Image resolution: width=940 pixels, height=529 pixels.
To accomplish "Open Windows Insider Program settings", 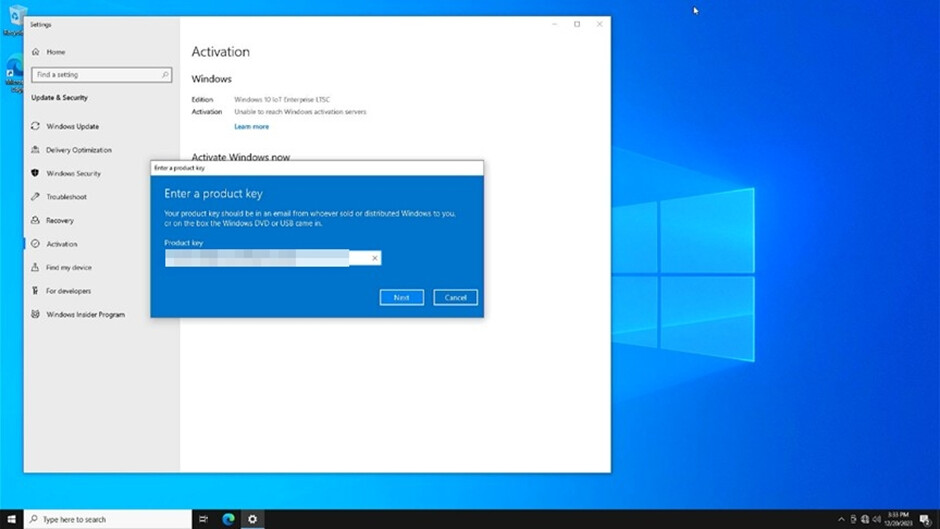I will click(x=86, y=314).
